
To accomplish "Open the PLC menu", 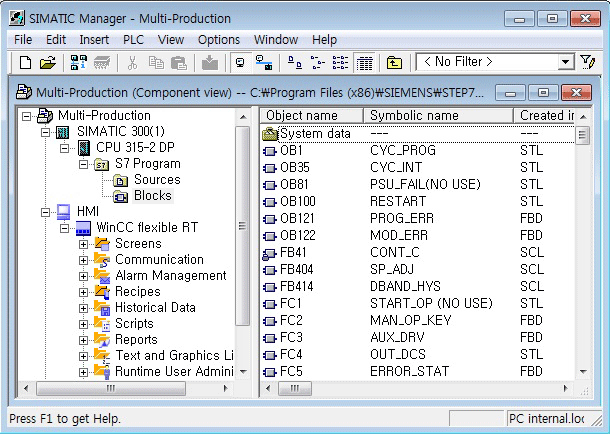I will (x=133, y=40).
